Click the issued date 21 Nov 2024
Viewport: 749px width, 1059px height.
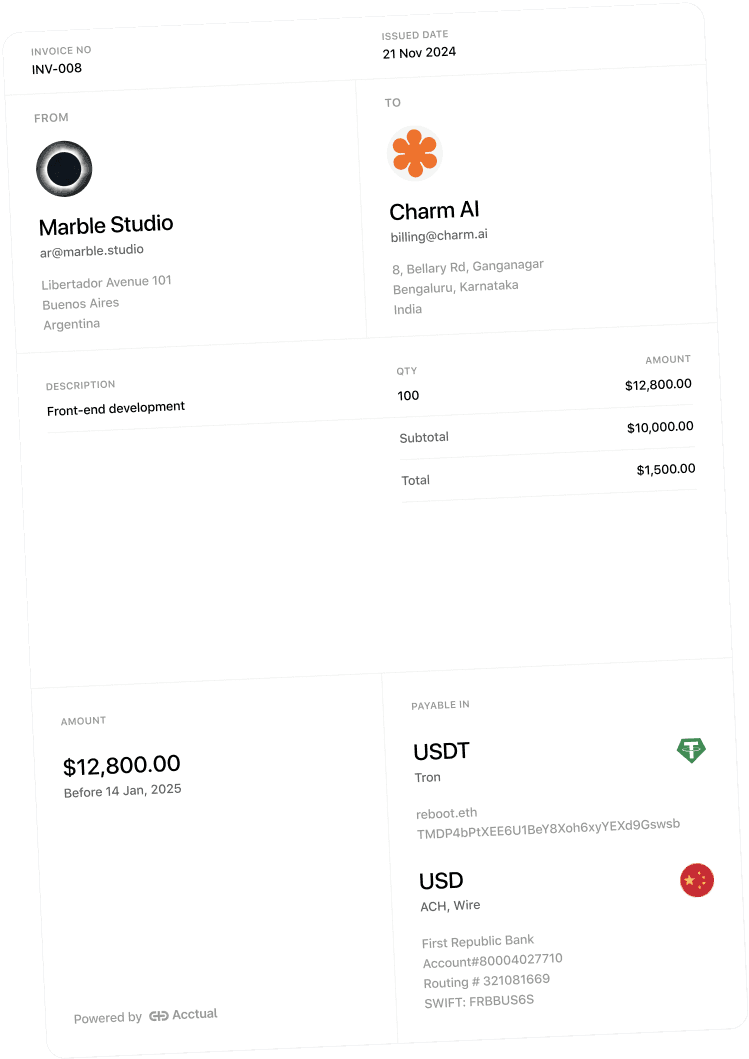419,53
